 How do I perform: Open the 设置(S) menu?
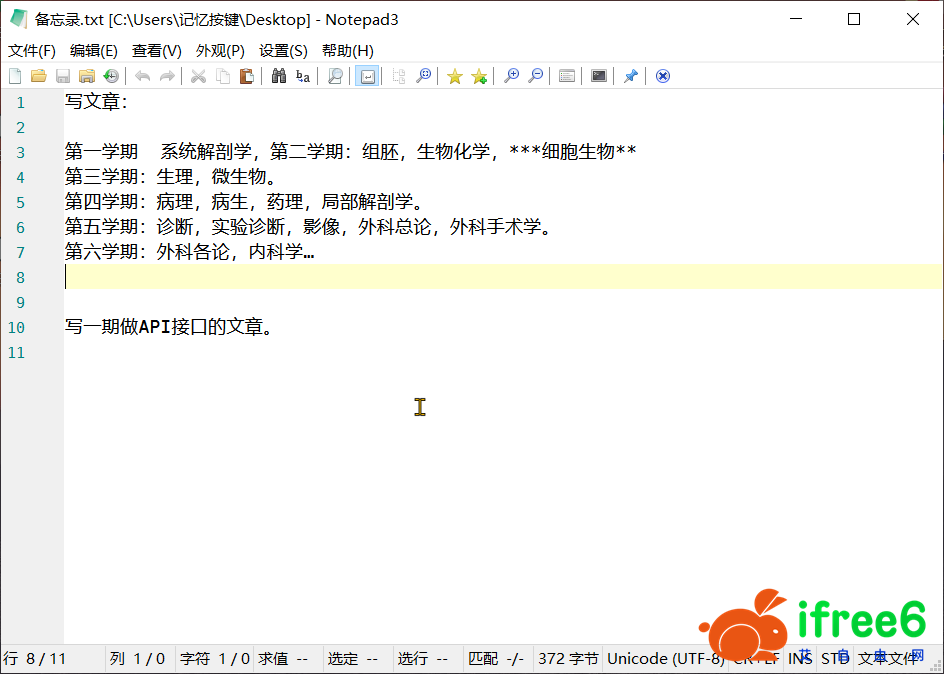[x=283, y=50]
